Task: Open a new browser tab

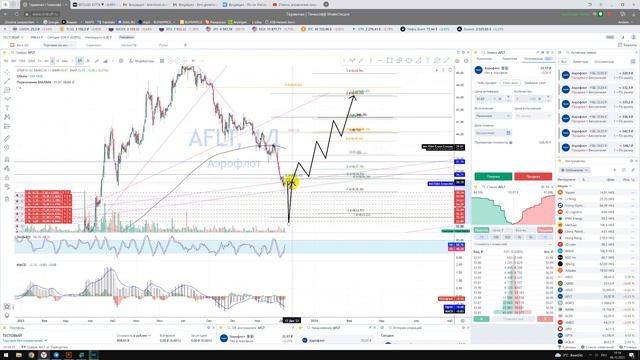Action: point(326,4)
